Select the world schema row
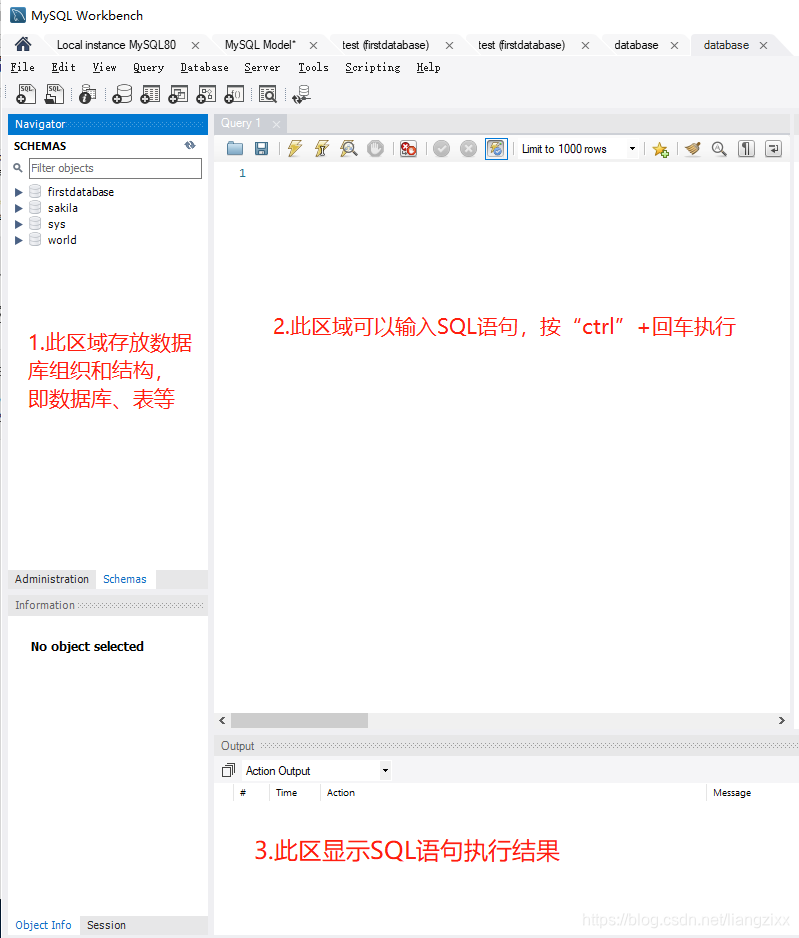Screen dimensions: 799x938 point(62,240)
